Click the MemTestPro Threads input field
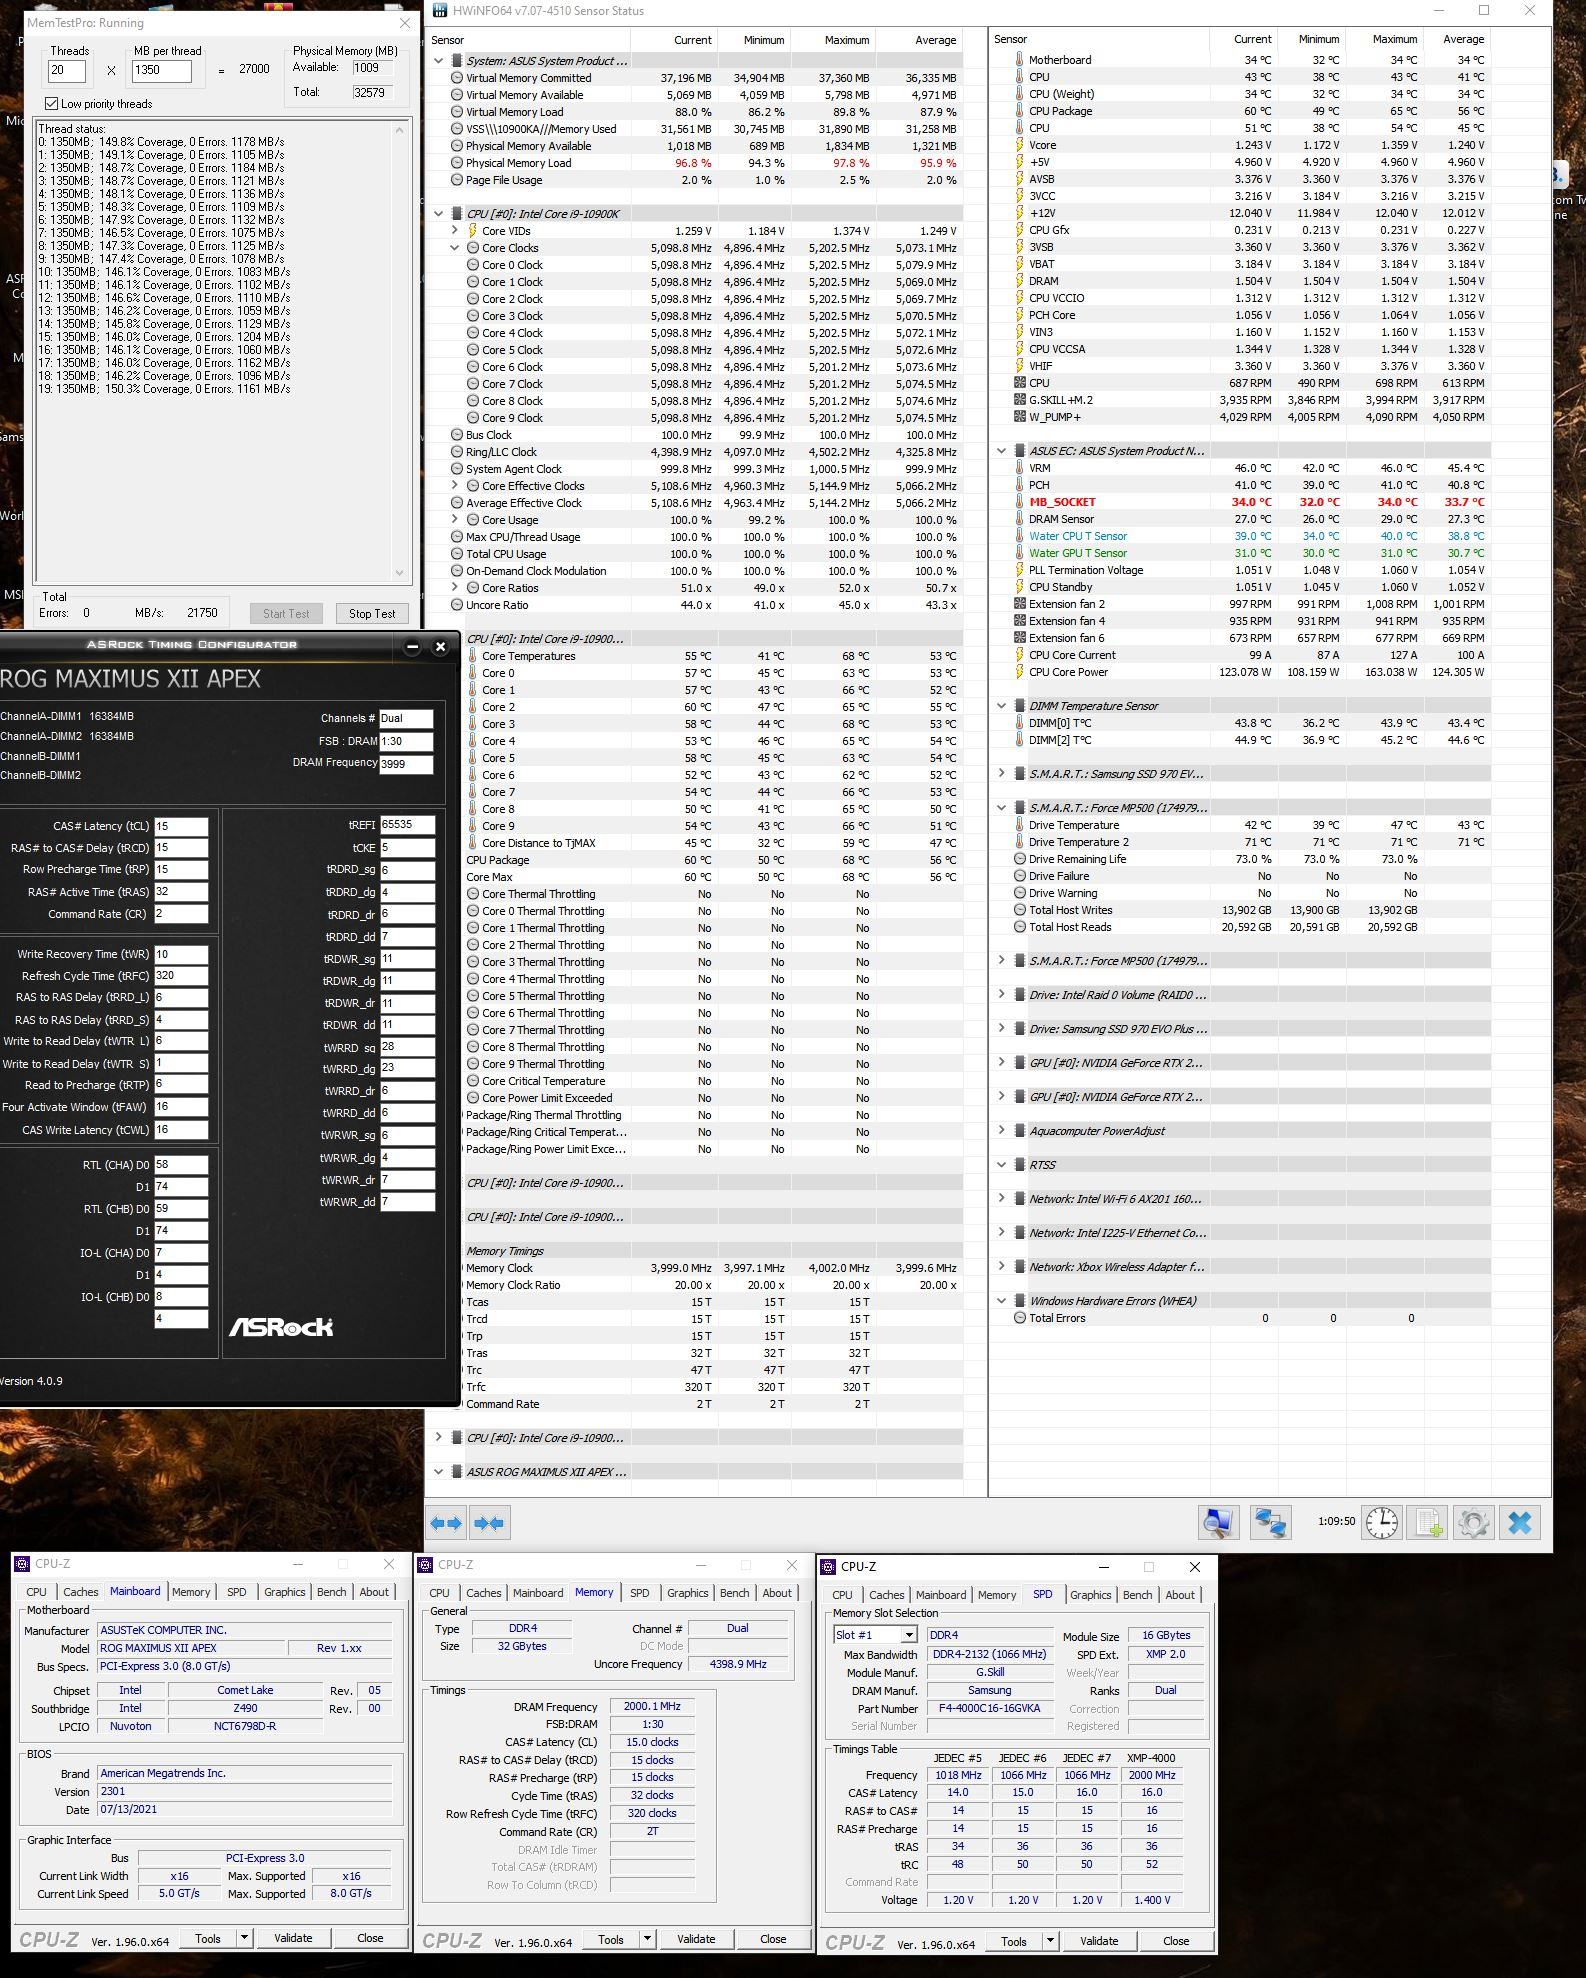1586x1978 pixels. tap(66, 71)
